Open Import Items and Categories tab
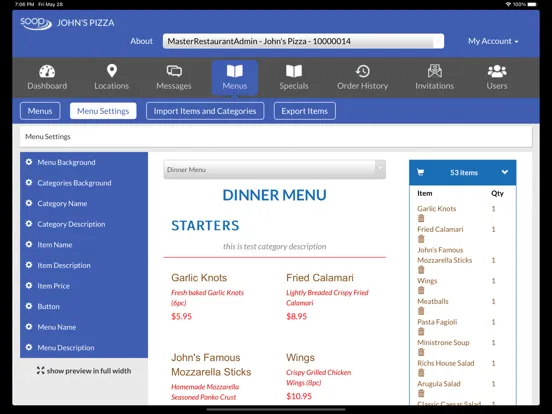 coord(205,111)
